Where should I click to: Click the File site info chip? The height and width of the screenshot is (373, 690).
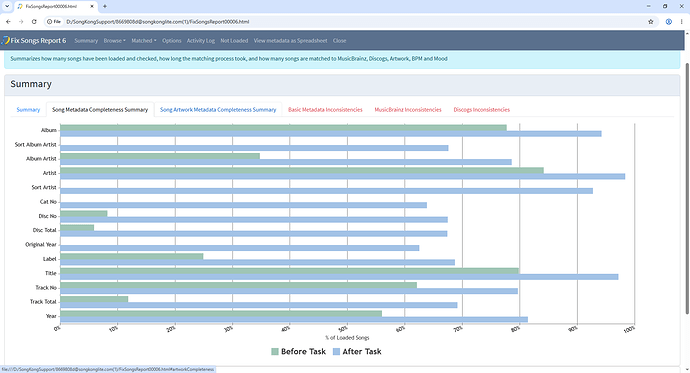pyautogui.click(x=55, y=22)
